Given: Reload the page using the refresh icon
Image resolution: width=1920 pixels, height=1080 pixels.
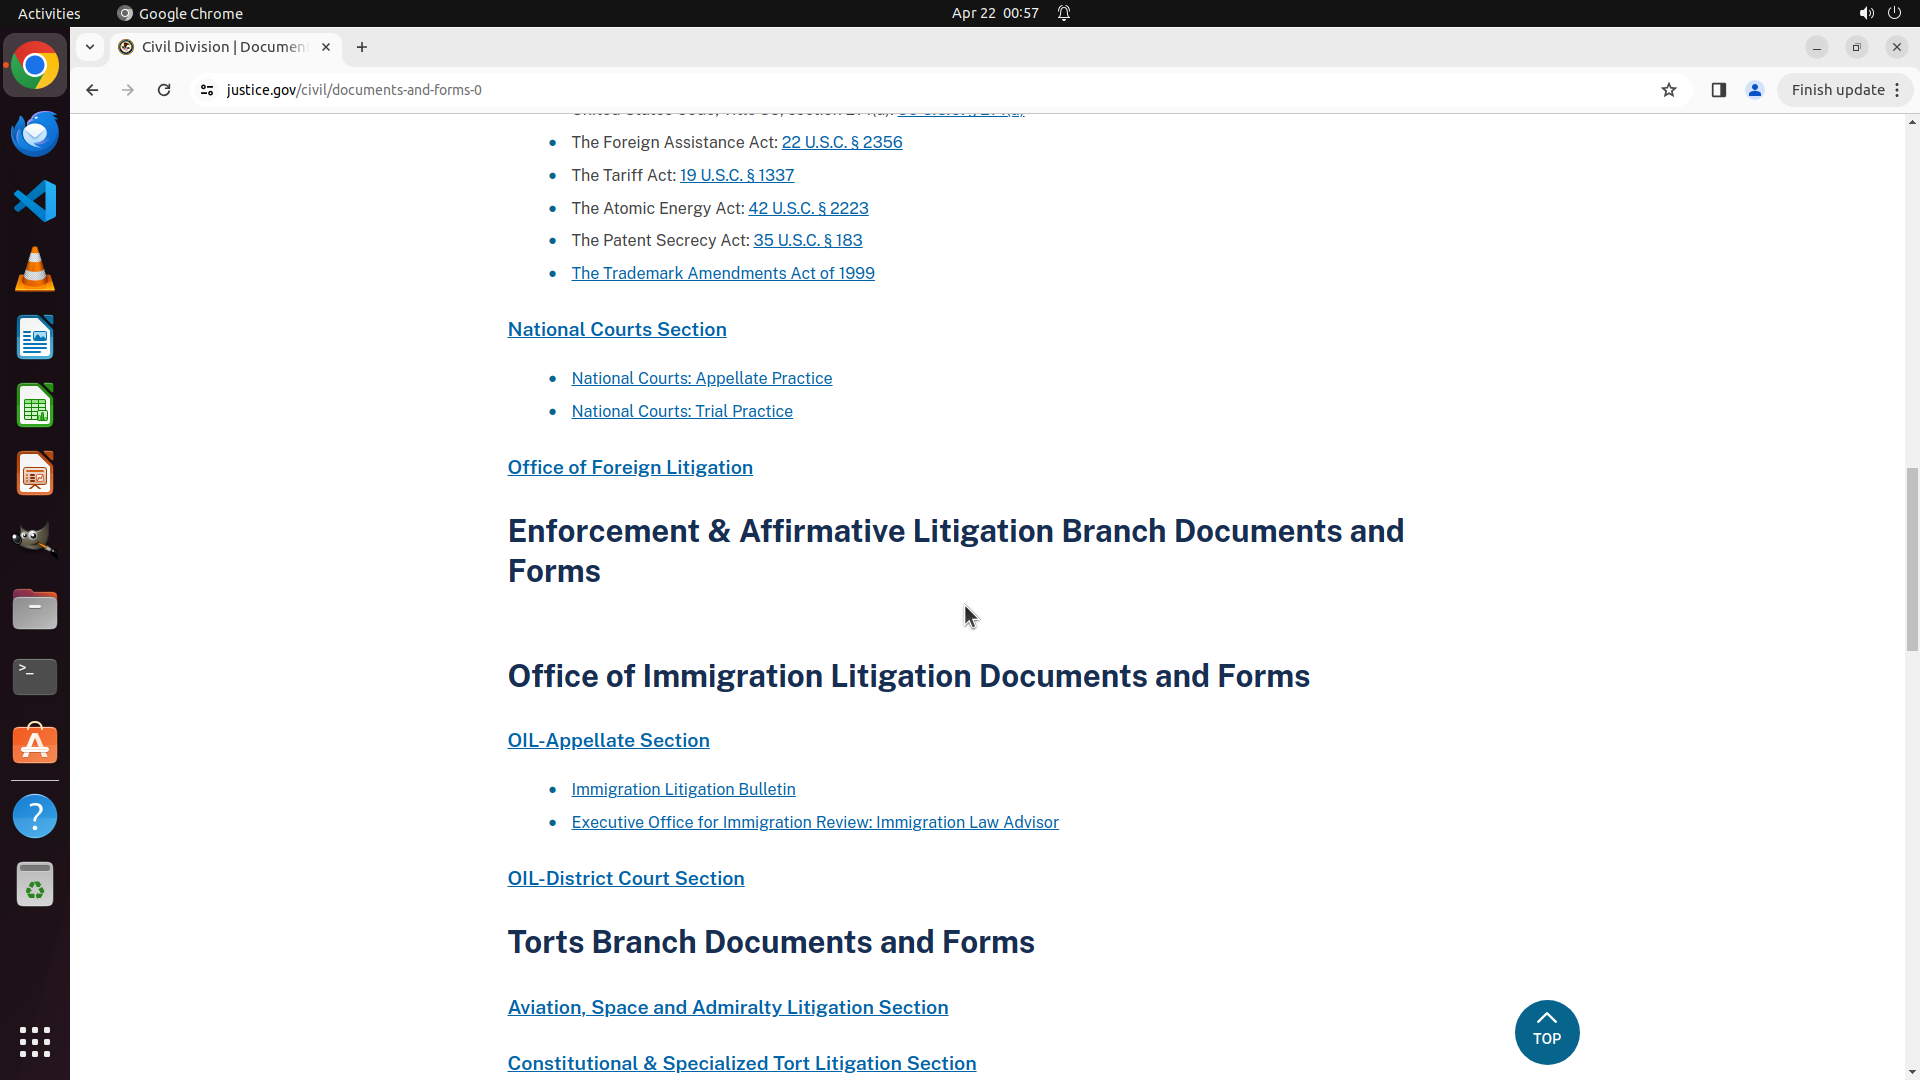Looking at the screenshot, I should (x=164, y=90).
